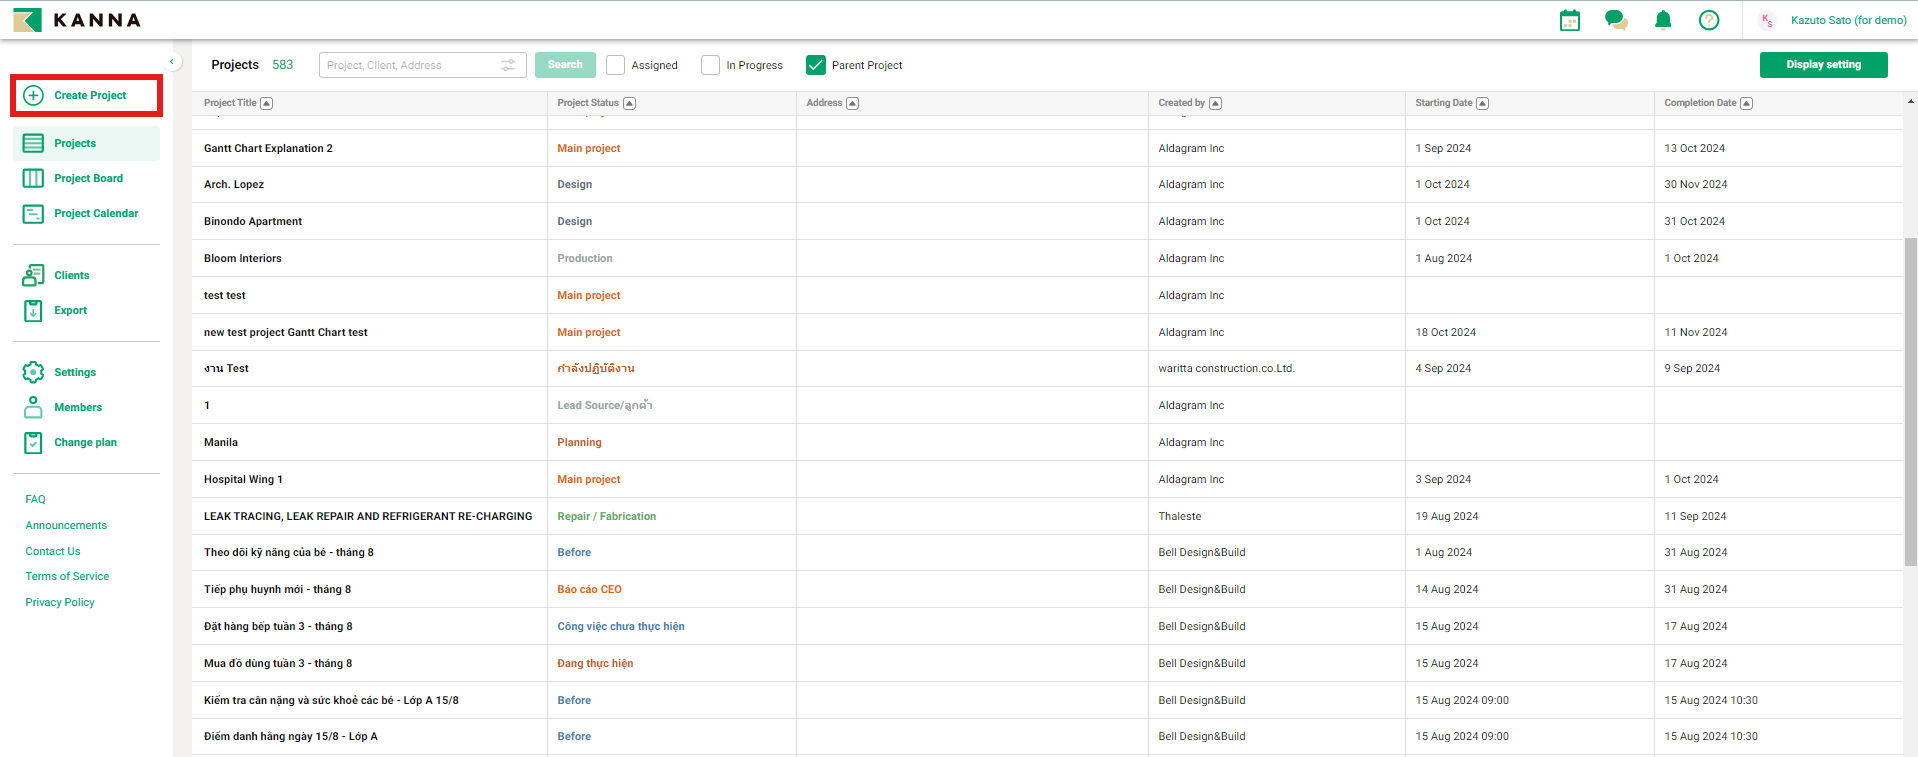
Task: Click the search filter options icon
Action: pyautogui.click(x=508, y=65)
